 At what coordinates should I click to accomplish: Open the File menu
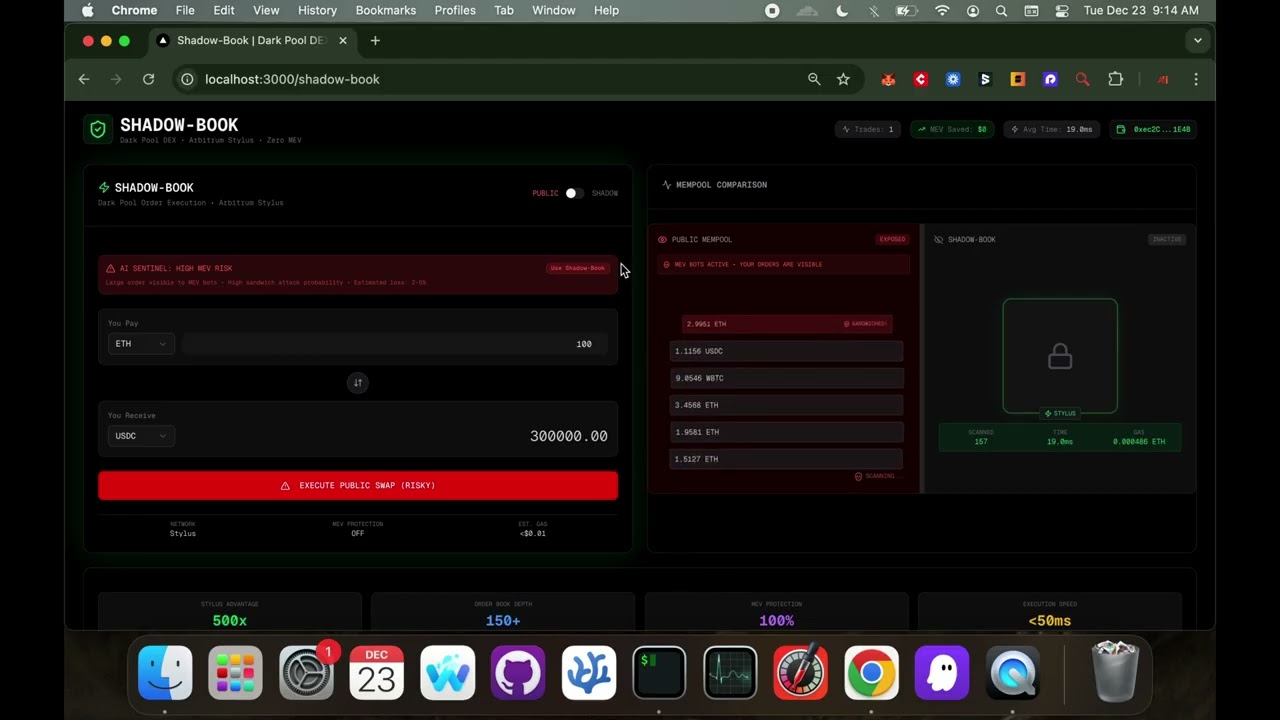click(185, 10)
